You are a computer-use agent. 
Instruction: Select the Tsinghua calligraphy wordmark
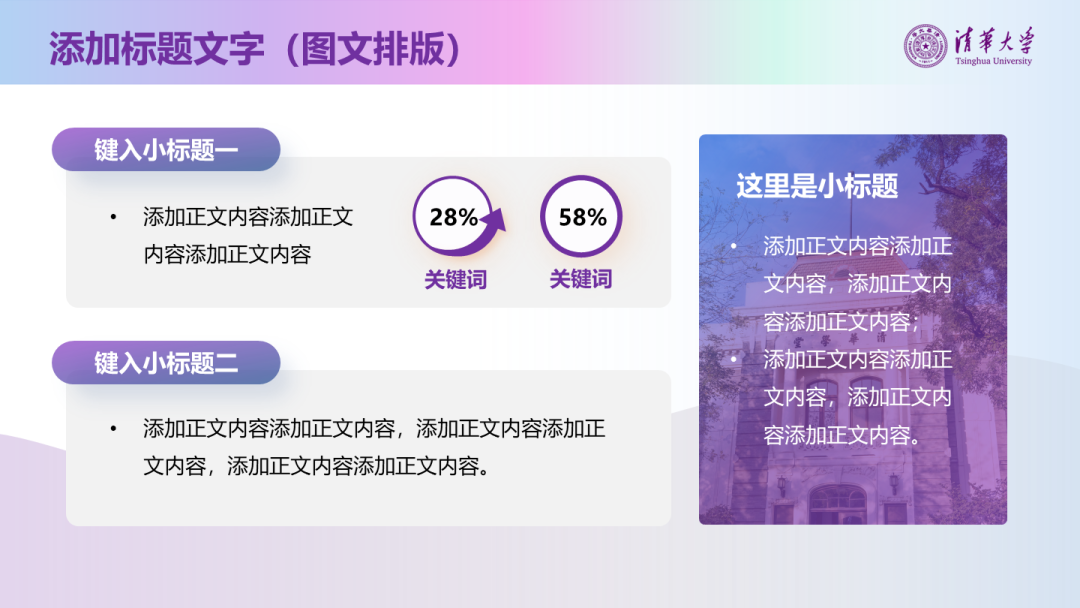coord(992,40)
